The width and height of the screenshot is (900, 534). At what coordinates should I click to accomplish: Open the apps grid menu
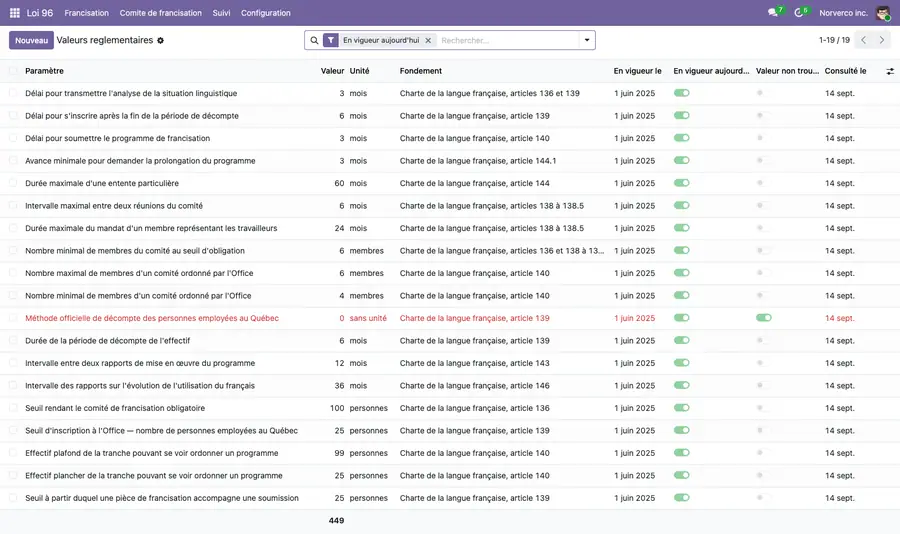[15, 13]
